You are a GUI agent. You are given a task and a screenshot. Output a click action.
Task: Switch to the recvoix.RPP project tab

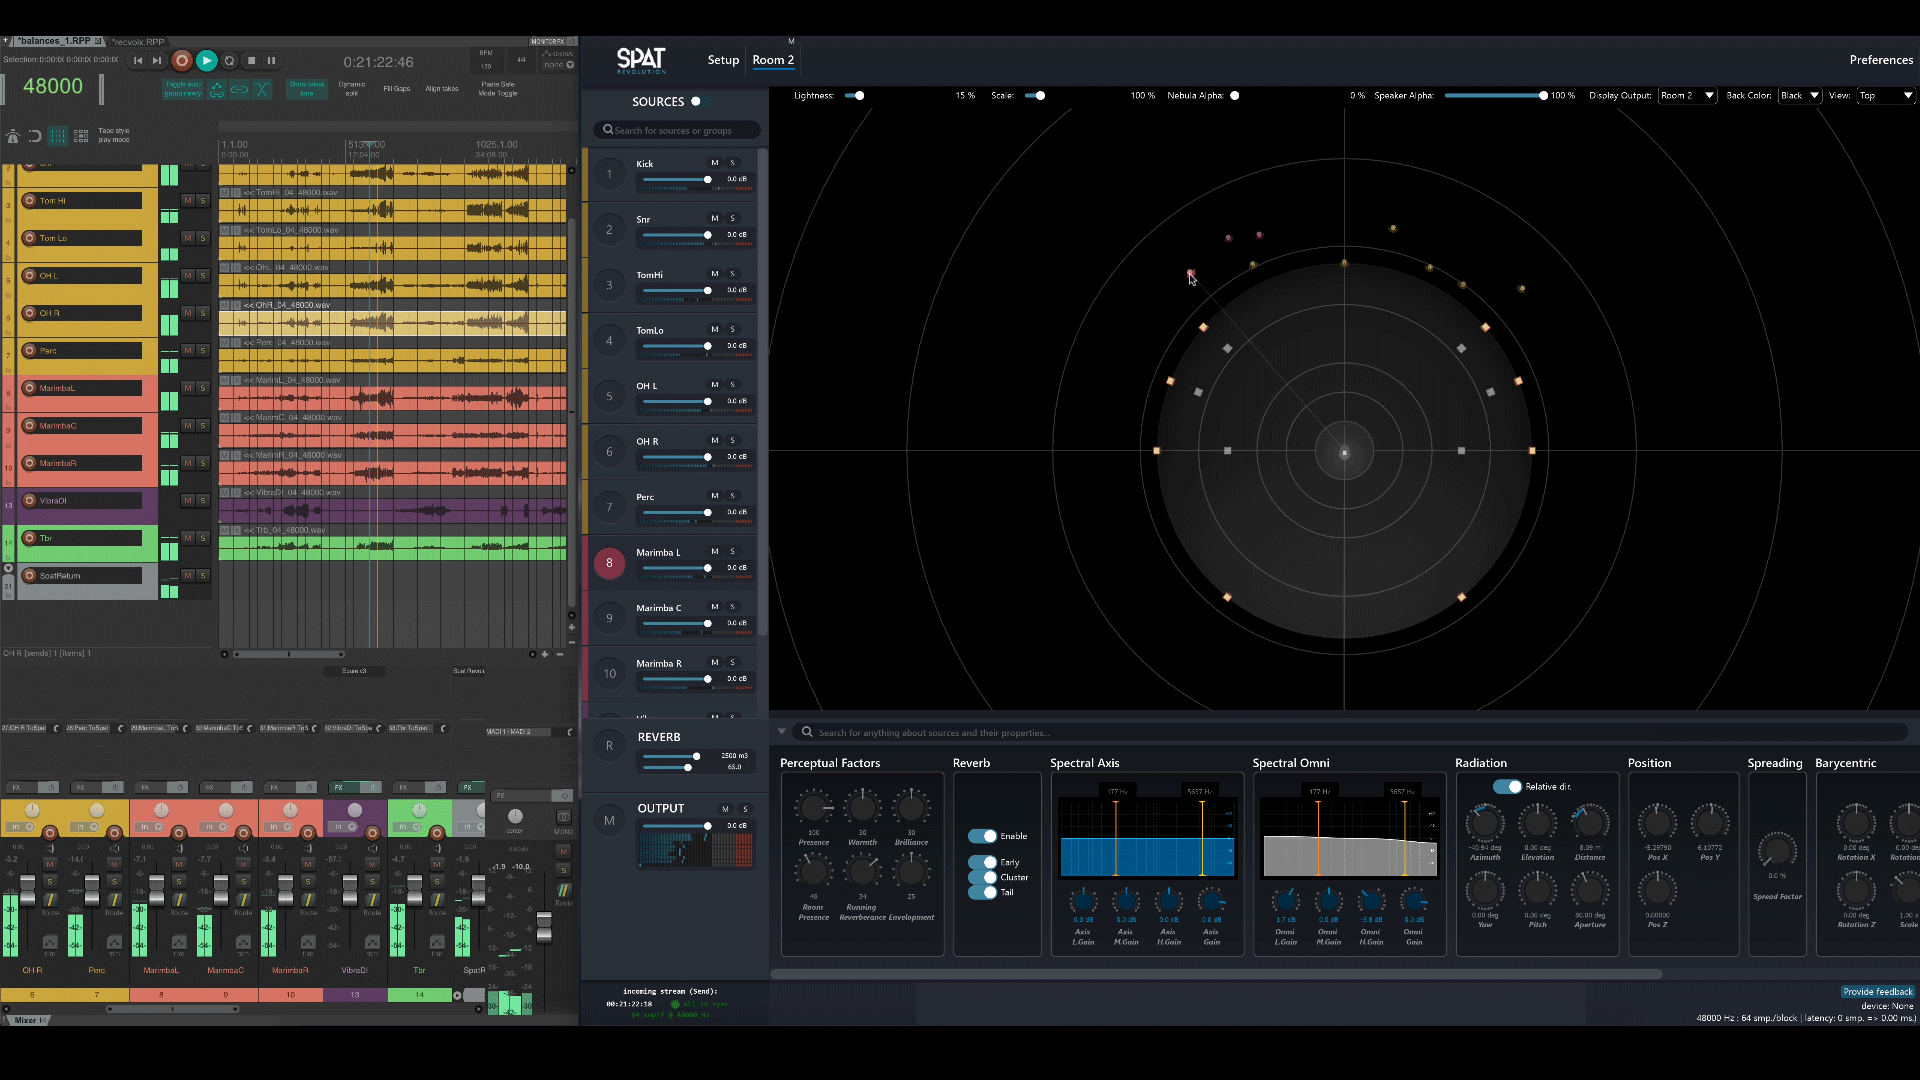(138, 42)
